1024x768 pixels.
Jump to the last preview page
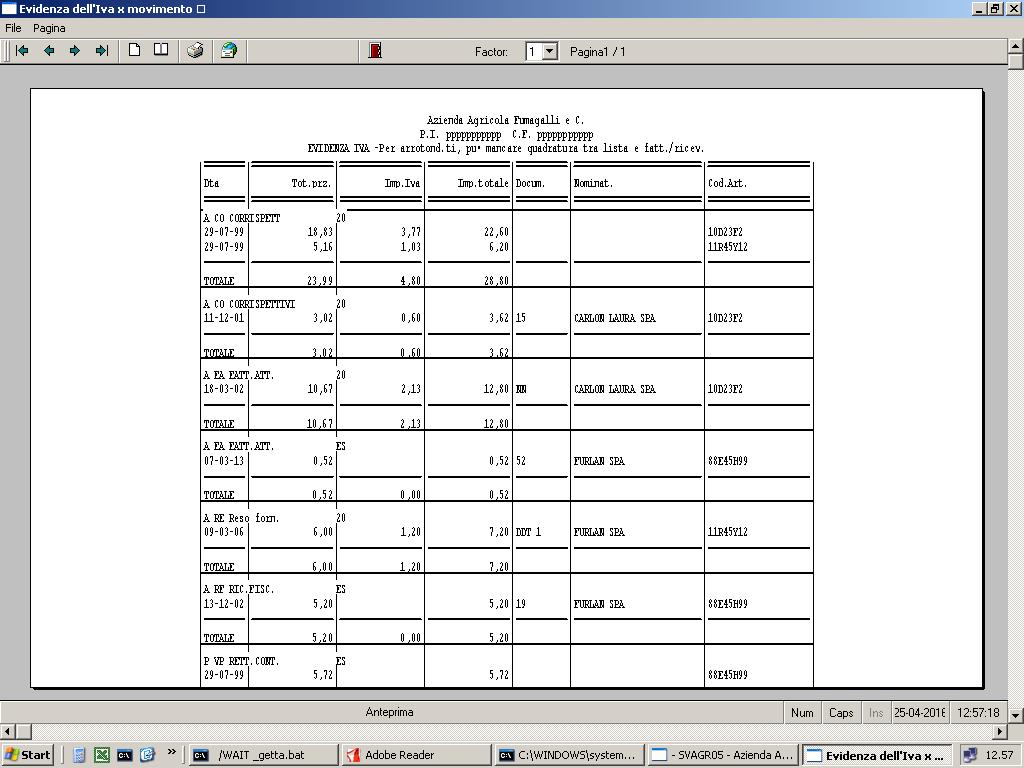coord(102,51)
